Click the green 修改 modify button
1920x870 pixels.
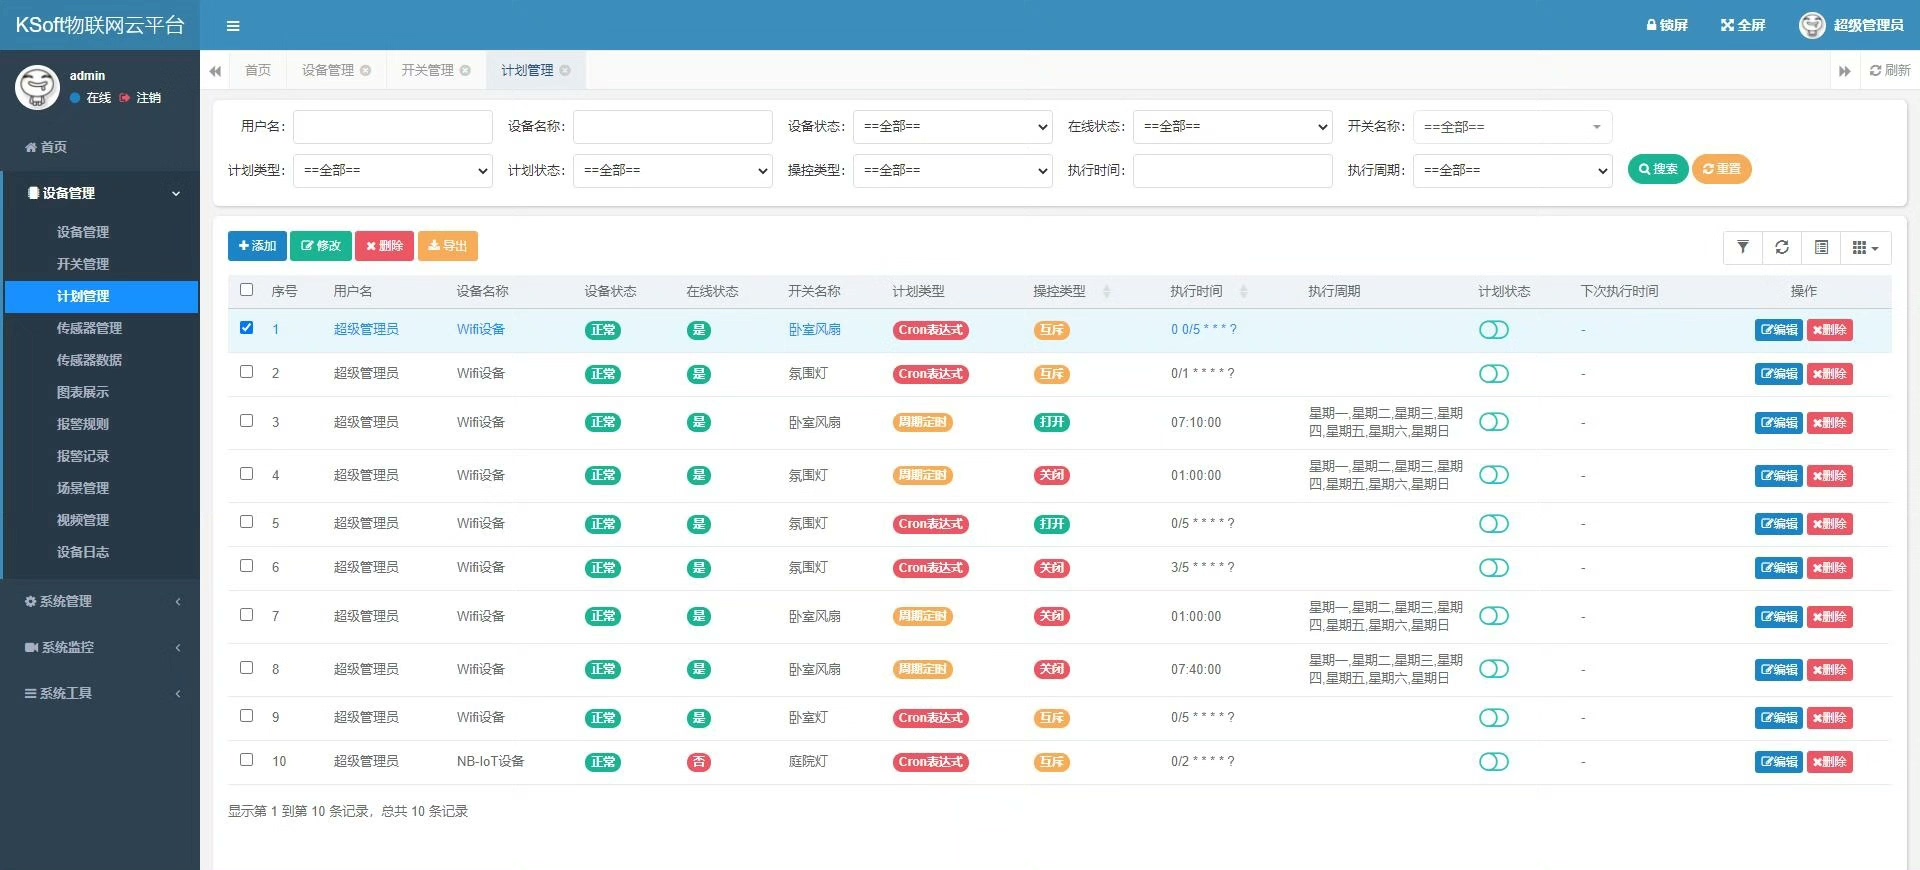[321, 246]
